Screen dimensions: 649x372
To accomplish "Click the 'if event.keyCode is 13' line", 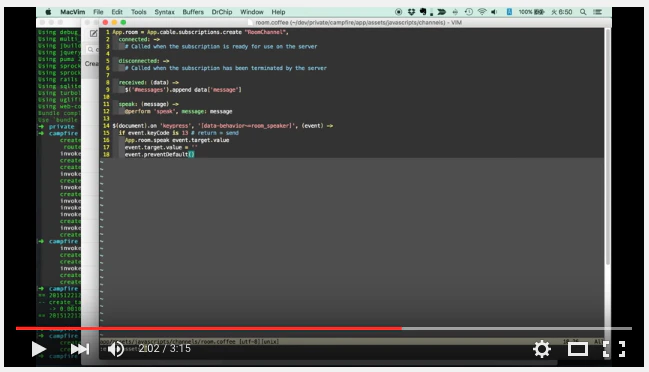I will pos(178,133).
